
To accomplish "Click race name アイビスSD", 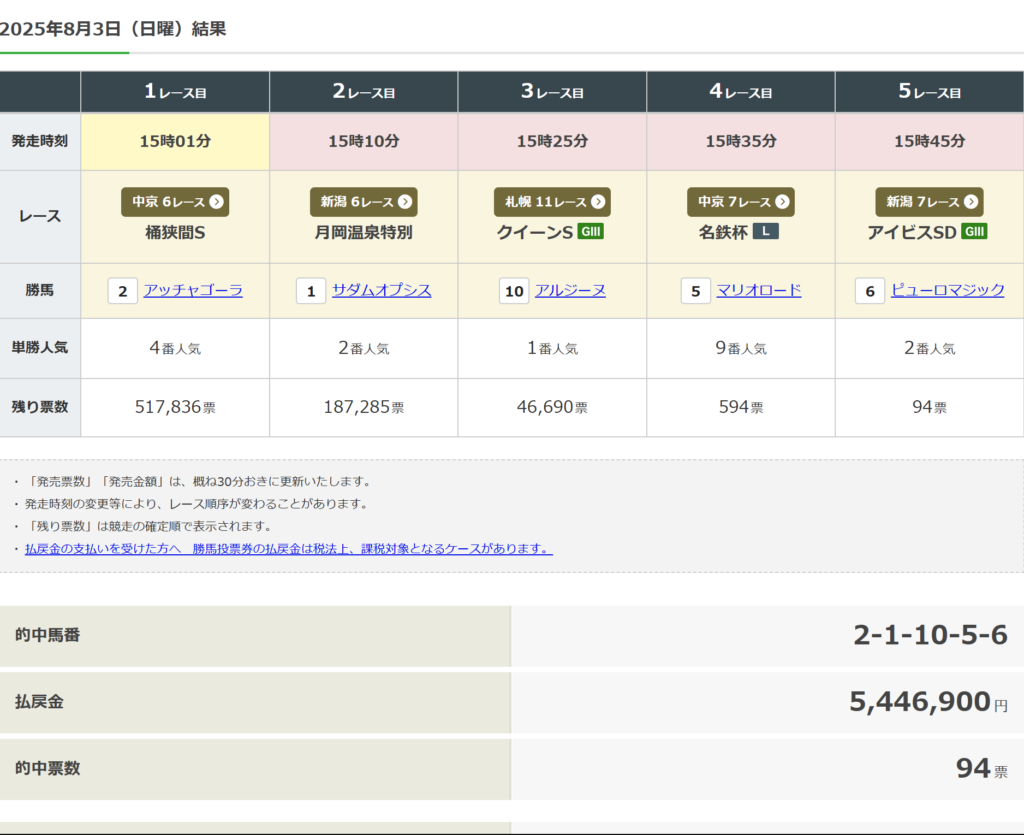I will coord(912,232).
